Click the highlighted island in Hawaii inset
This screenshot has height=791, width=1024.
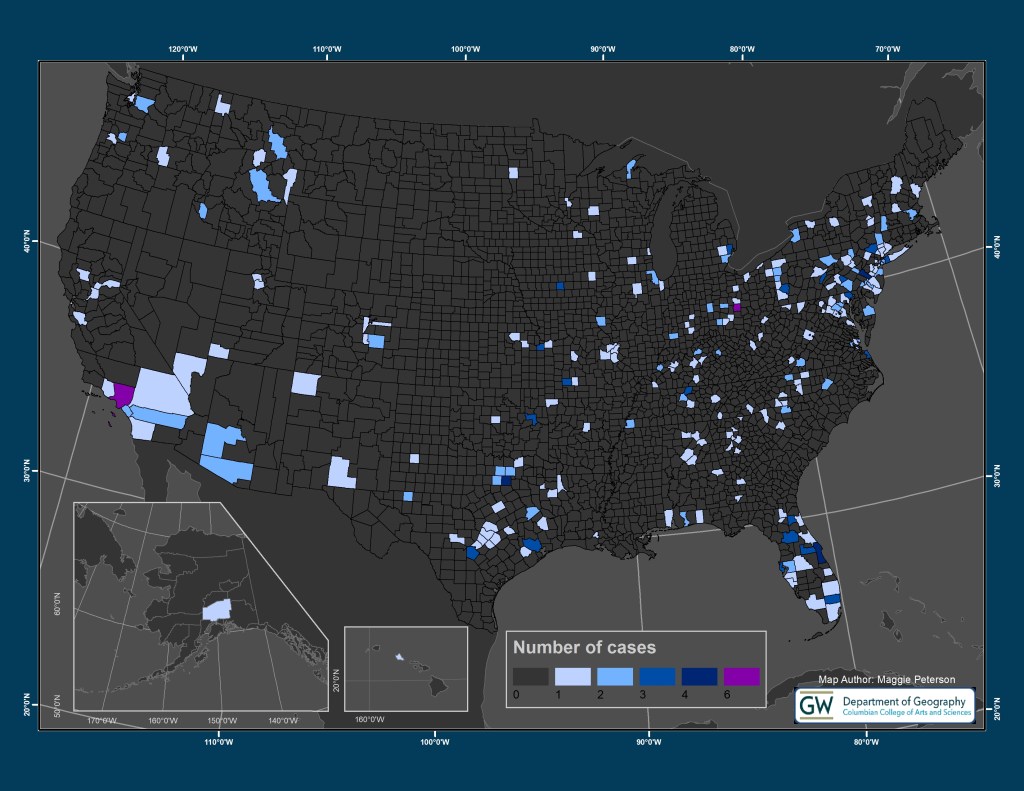(400, 657)
